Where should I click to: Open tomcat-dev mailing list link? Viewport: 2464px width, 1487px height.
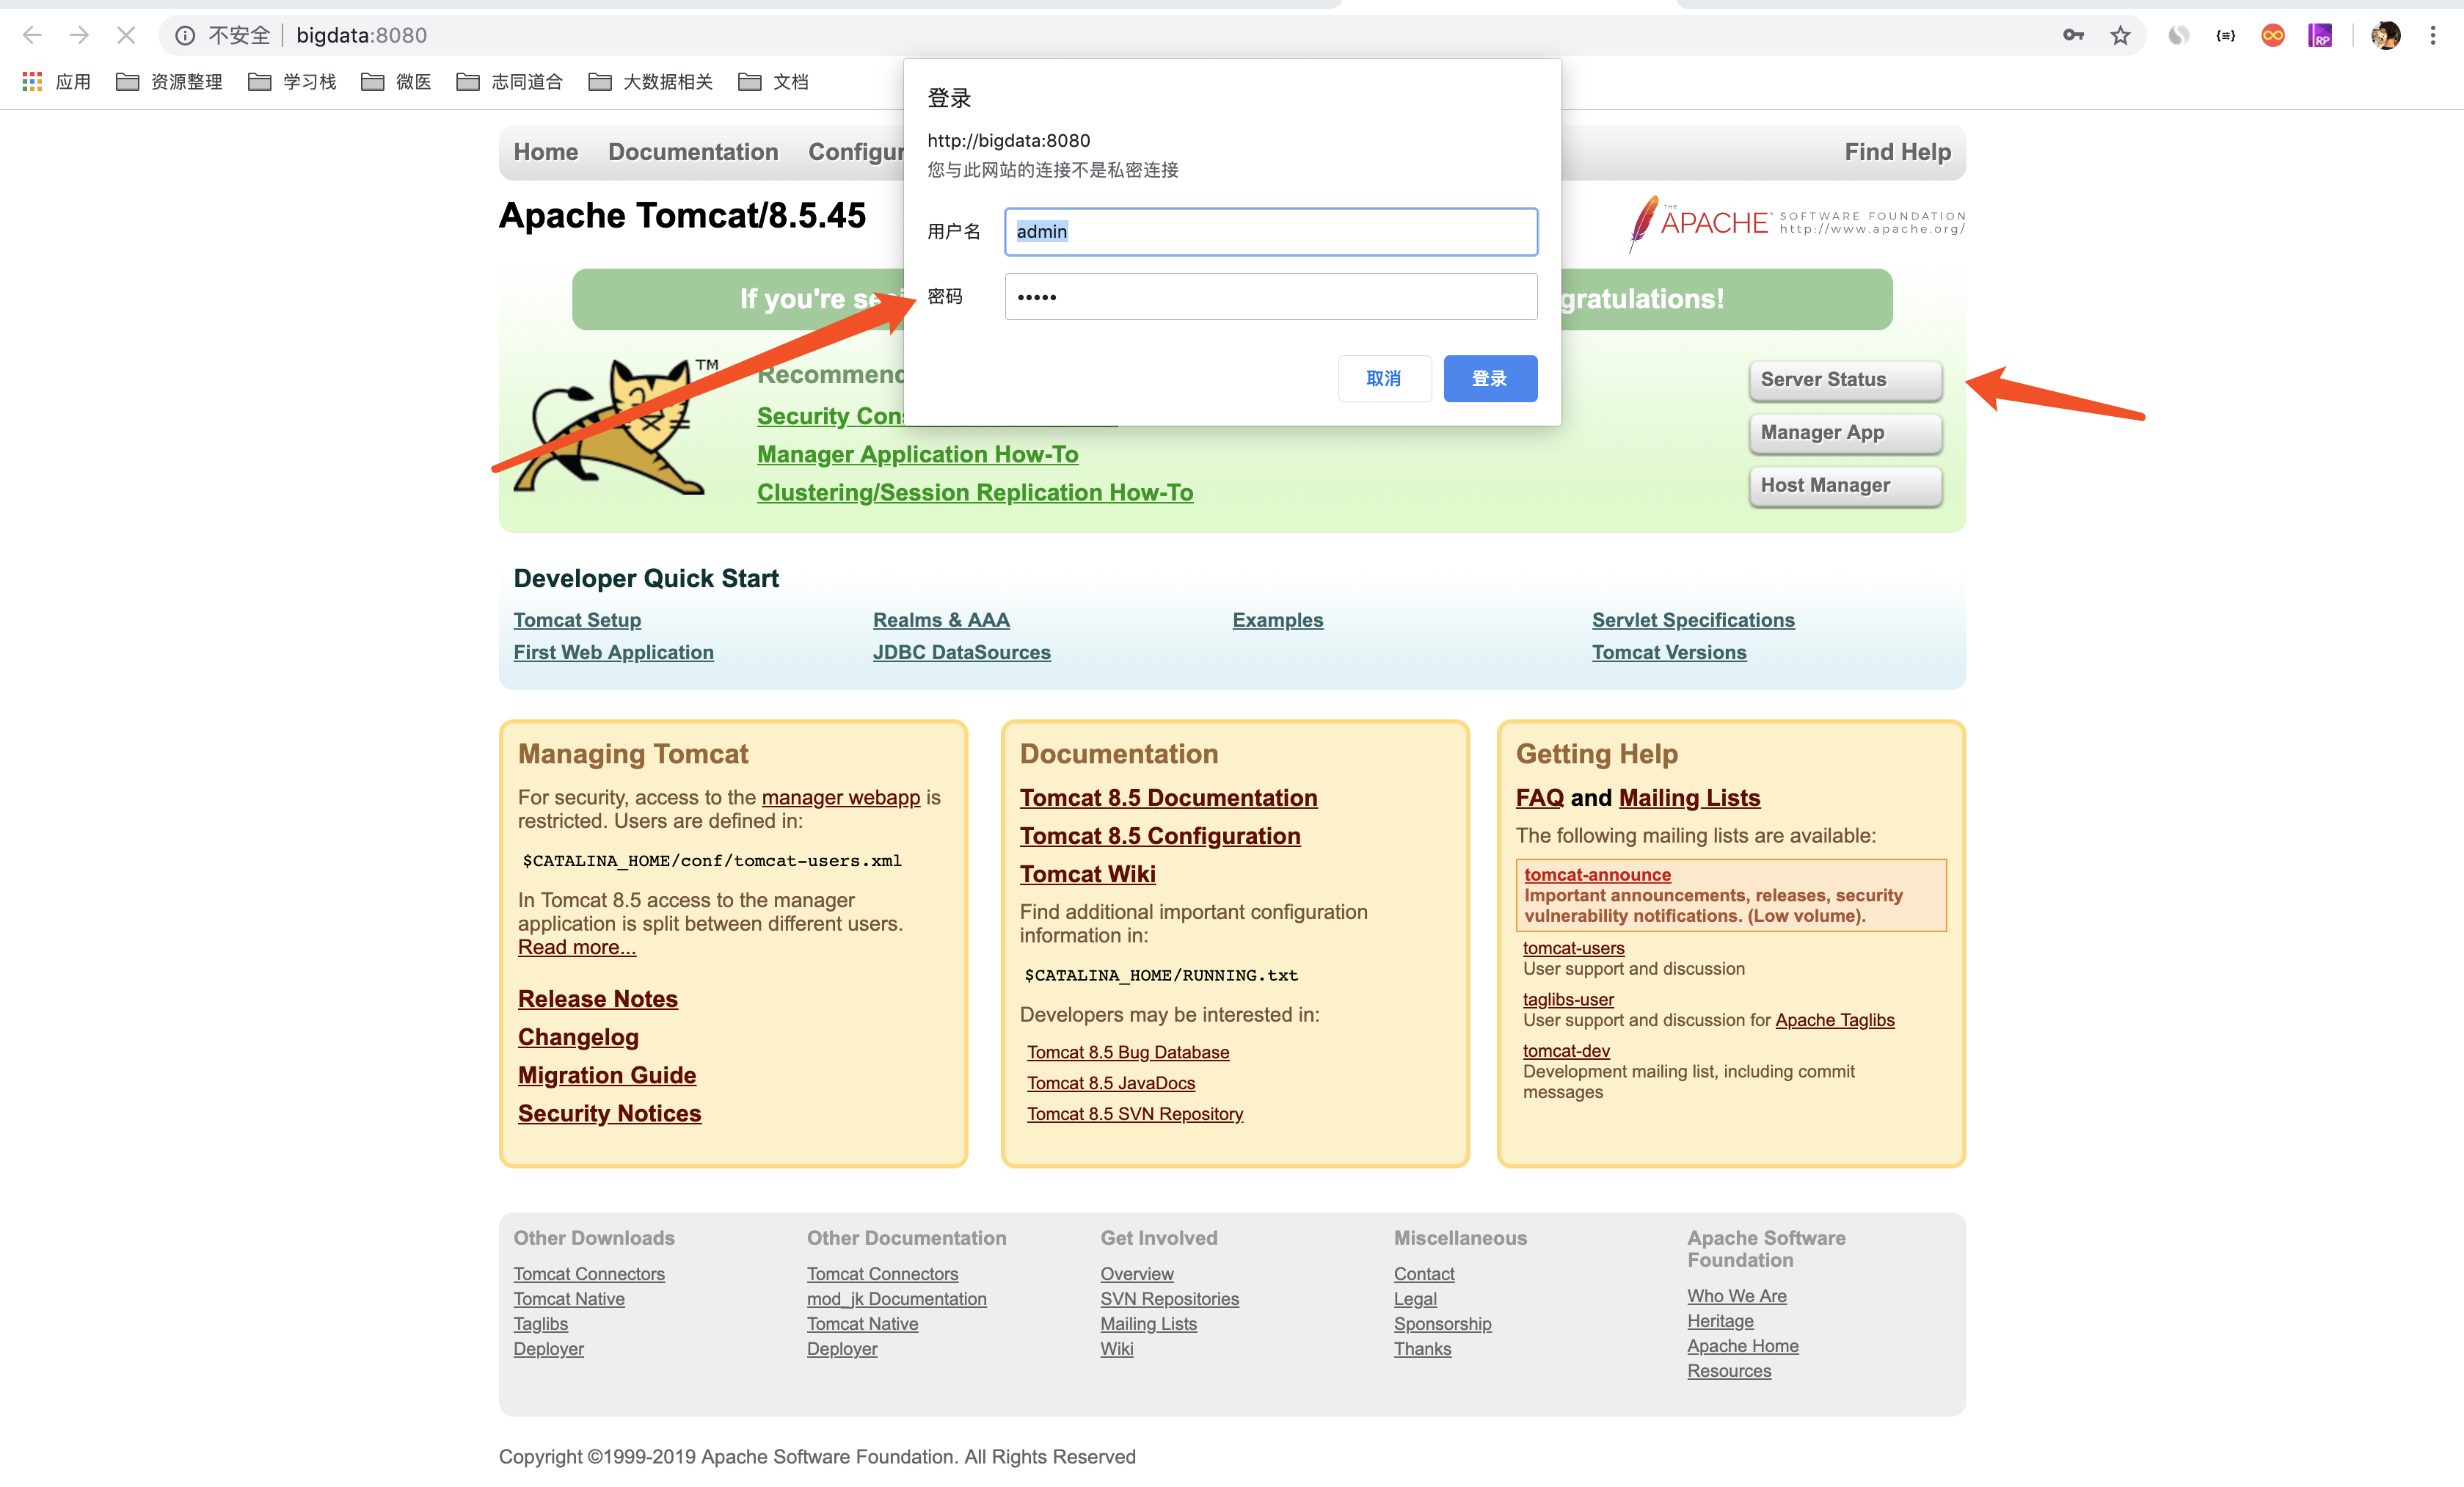[1566, 1051]
